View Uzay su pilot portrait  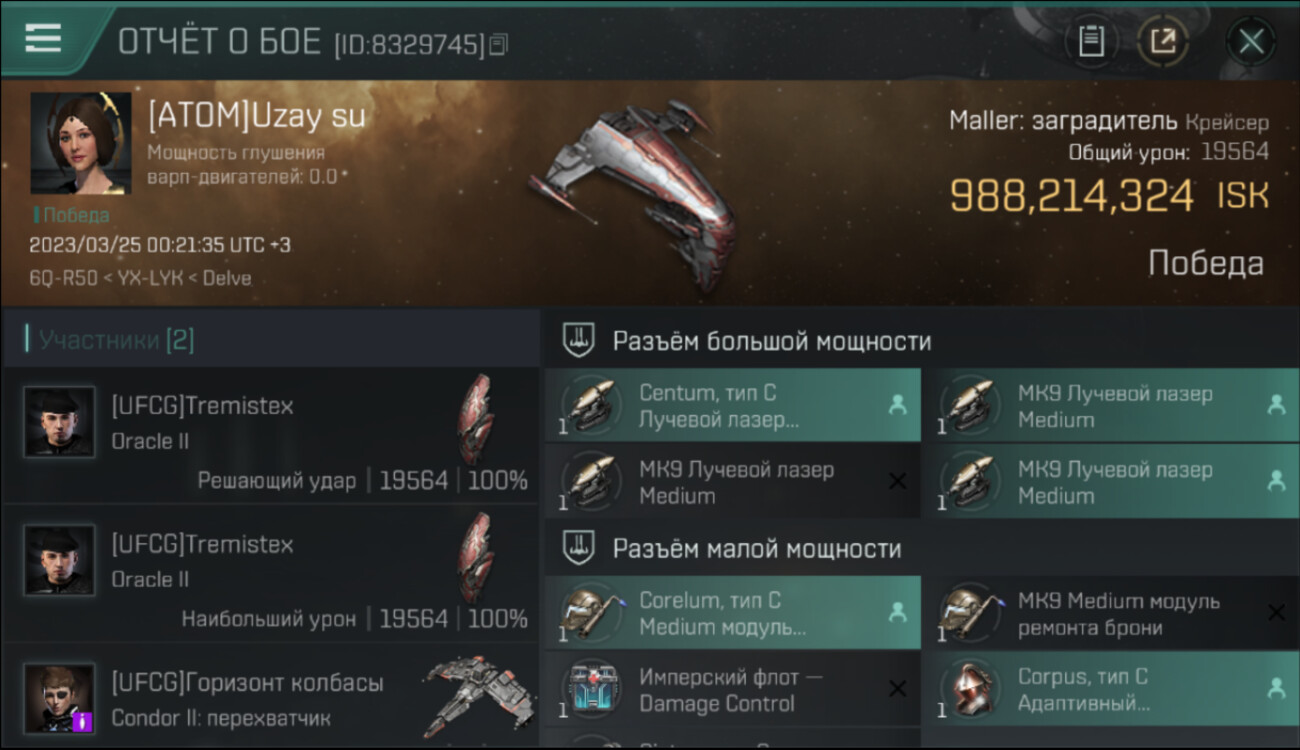(80, 143)
